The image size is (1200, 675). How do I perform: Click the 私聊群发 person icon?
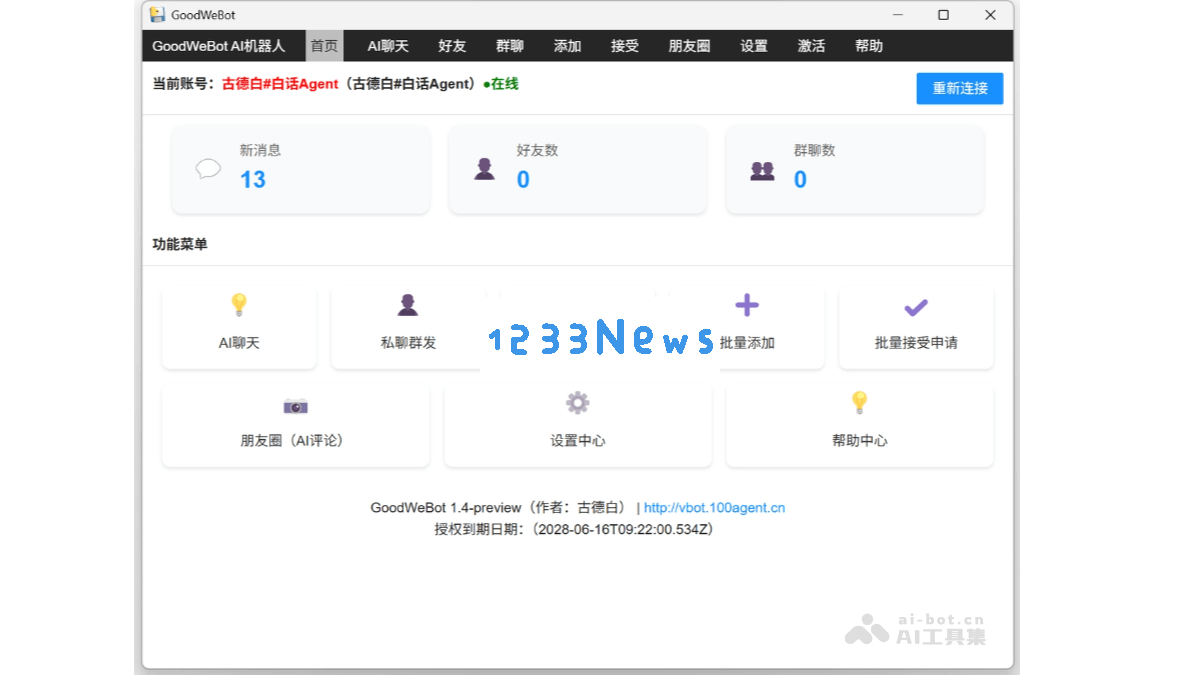click(x=408, y=305)
